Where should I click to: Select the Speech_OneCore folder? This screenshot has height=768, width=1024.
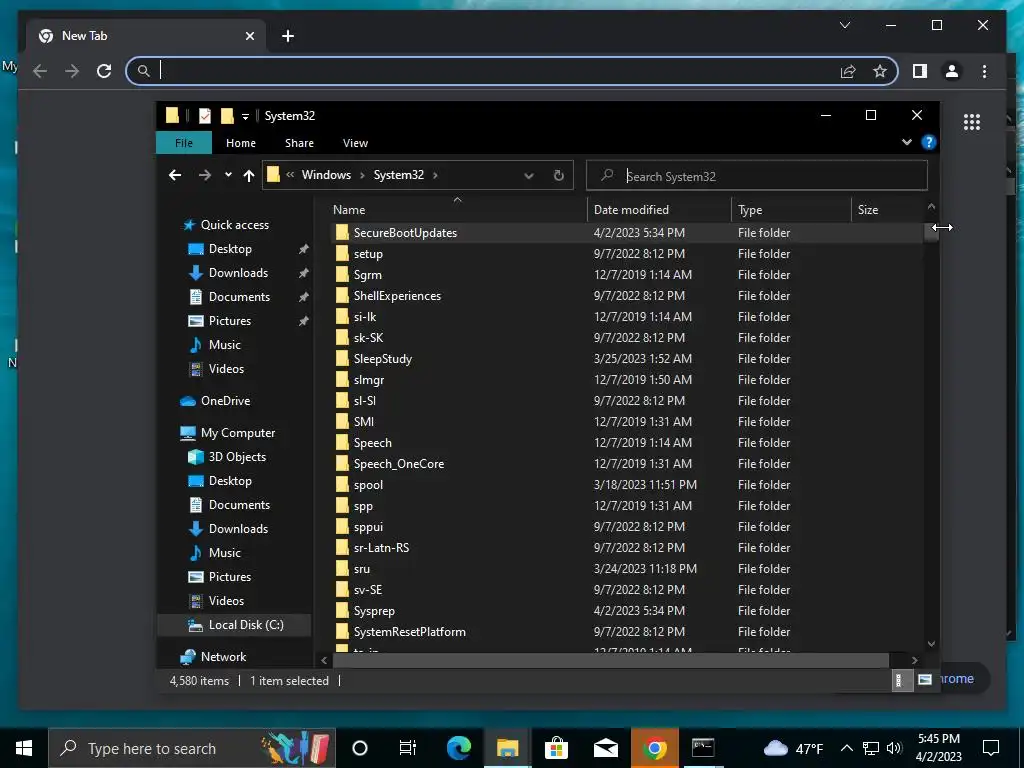(x=398, y=464)
